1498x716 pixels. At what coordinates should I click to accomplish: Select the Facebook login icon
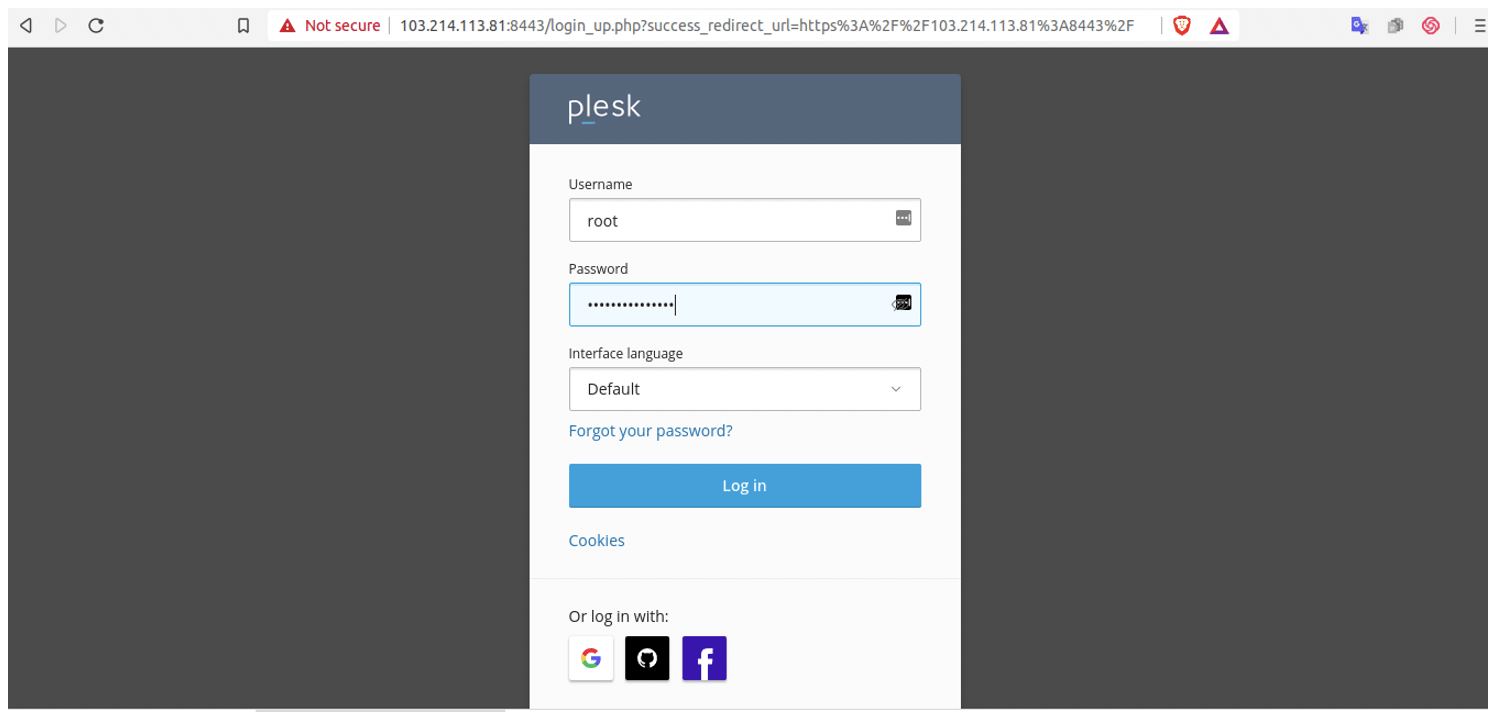[704, 658]
